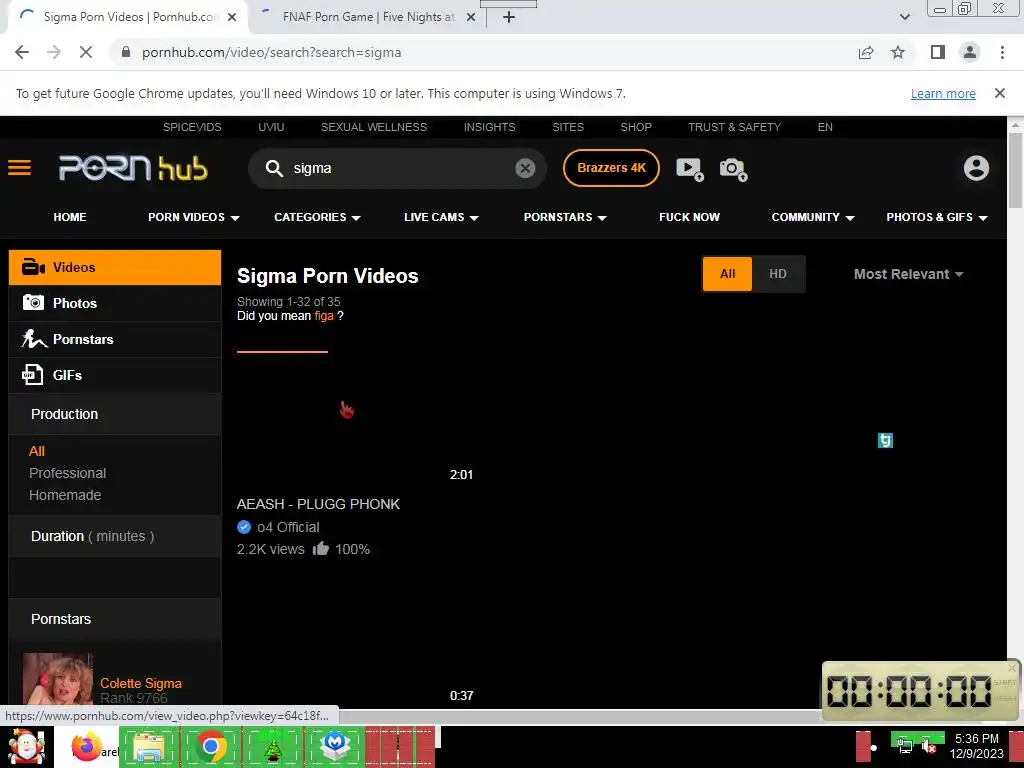Select GIFs in the left sidebar
This screenshot has height=768, width=1024.
click(115, 375)
